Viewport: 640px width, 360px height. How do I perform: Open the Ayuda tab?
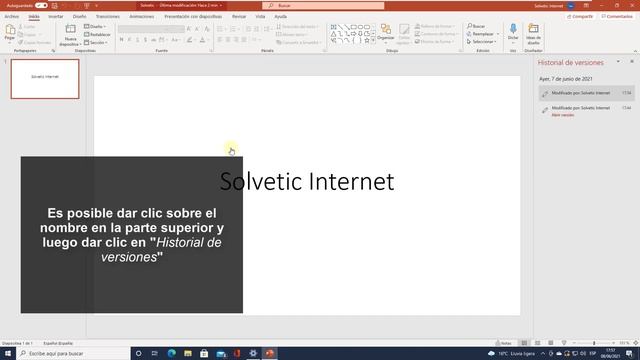(280, 16)
